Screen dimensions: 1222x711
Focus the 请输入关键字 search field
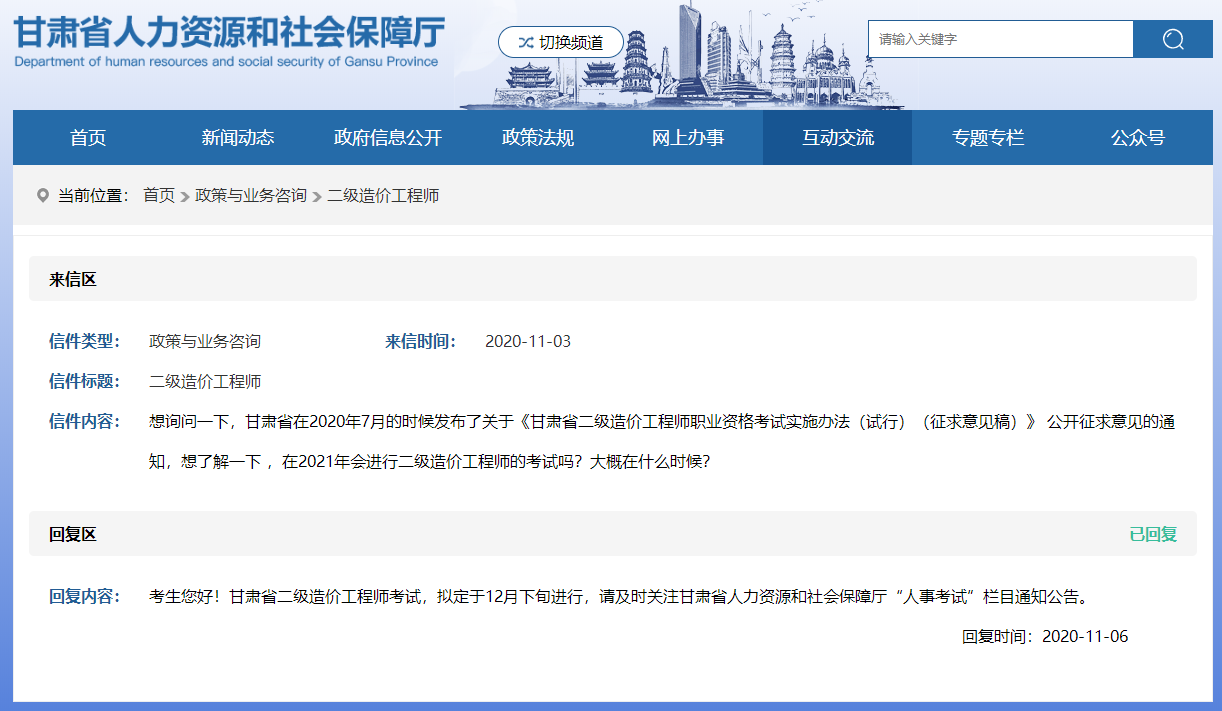coord(999,40)
